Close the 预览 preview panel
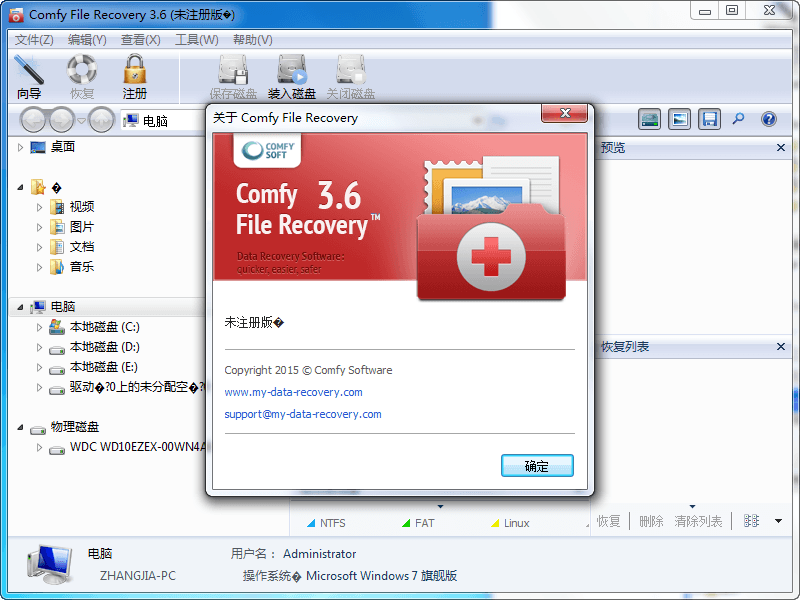Screen dimensions: 800x600 tap(781, 148)
